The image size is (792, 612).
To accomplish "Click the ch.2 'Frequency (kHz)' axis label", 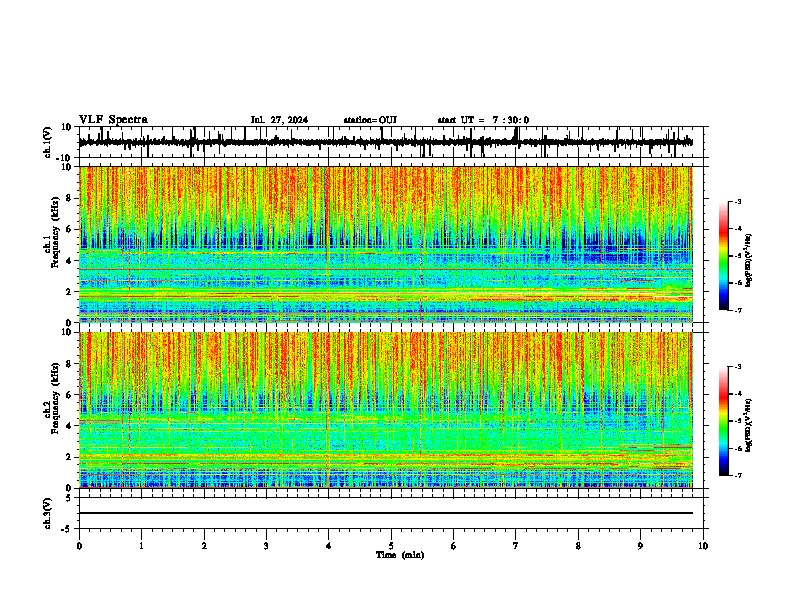I will pyautogui.click(x=56, y=398).
